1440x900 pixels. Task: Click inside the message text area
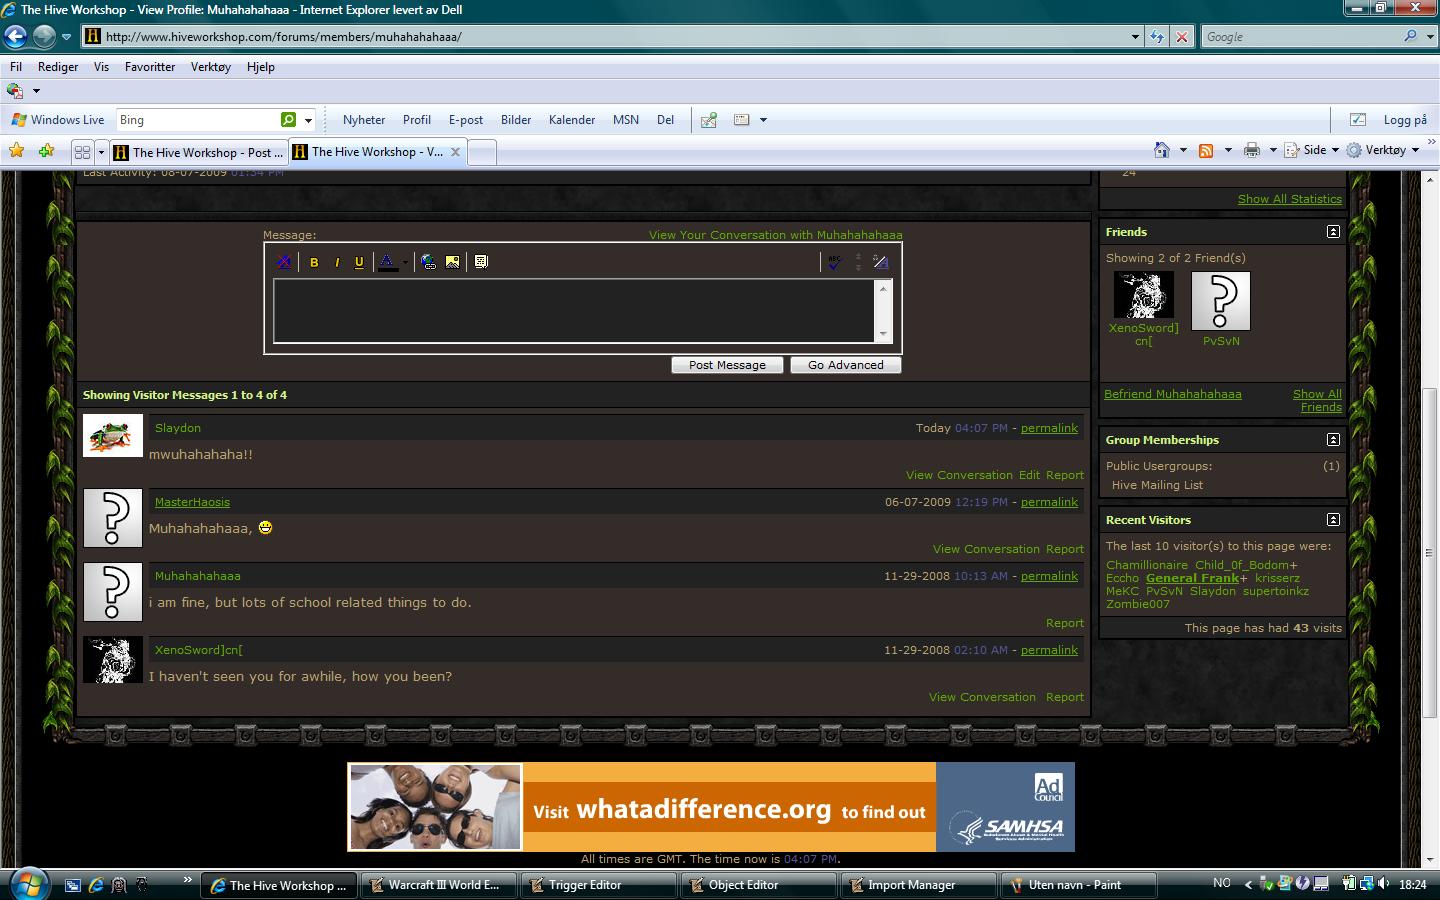575,311
